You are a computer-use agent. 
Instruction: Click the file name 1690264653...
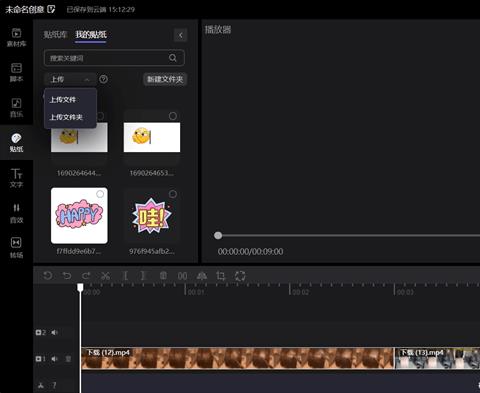coord(152,173)
